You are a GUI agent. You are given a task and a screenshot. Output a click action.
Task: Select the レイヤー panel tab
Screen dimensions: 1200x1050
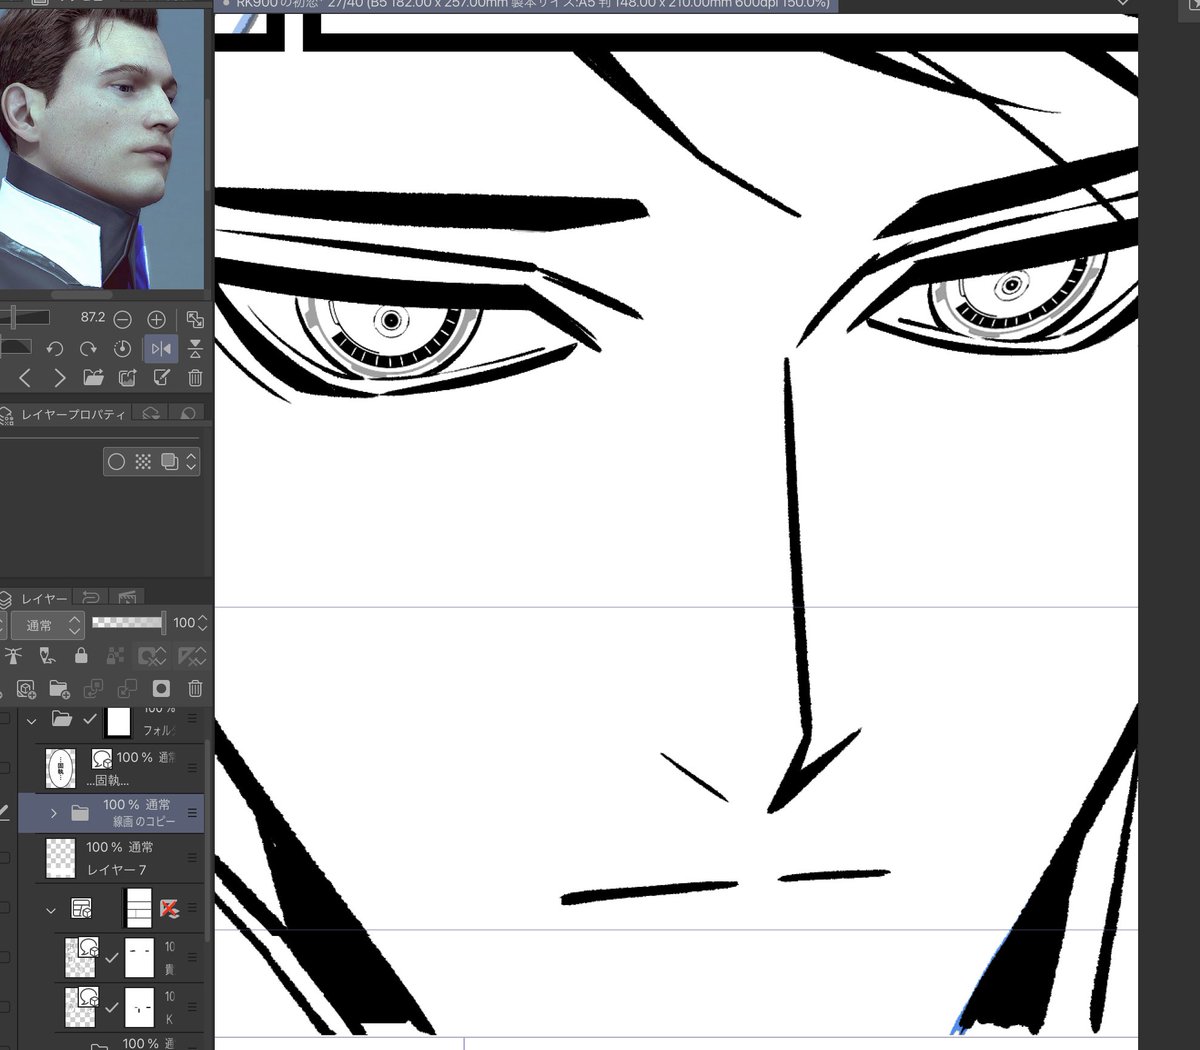pyautogui.click(x=36, y=598)
